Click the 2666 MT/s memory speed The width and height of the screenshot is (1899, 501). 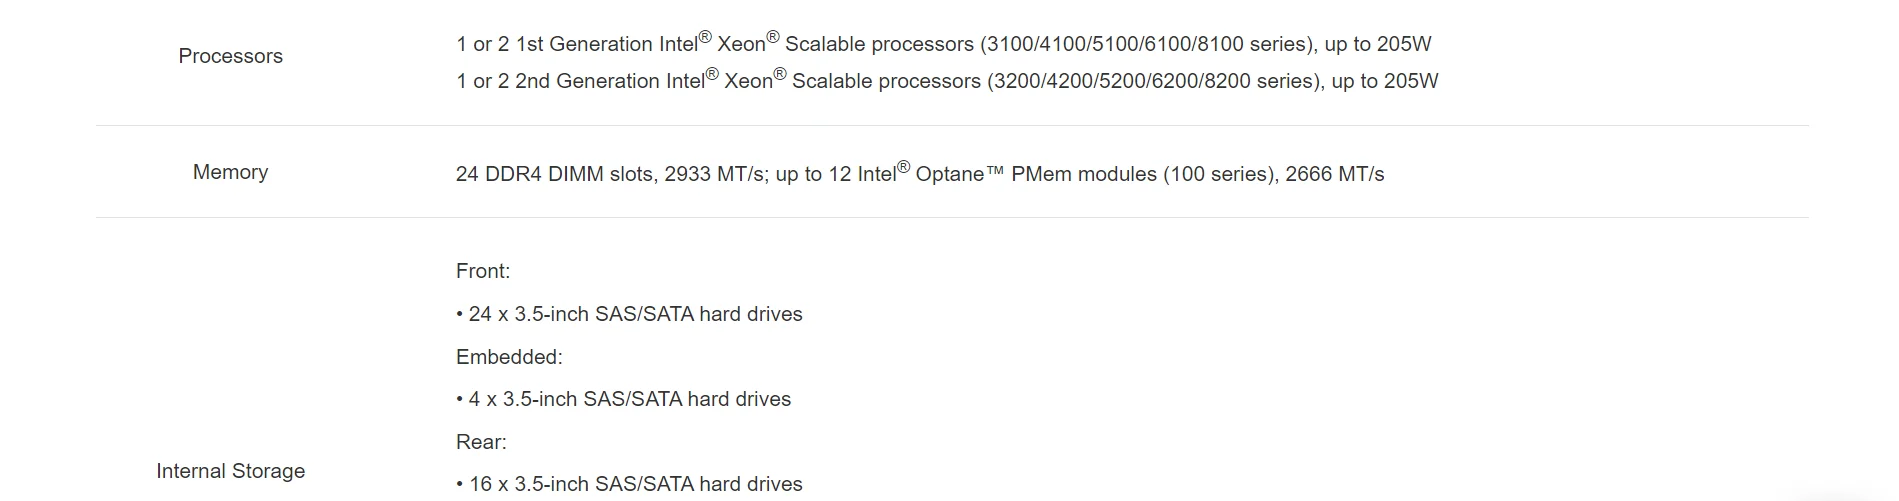click(x=1335, y=174)
